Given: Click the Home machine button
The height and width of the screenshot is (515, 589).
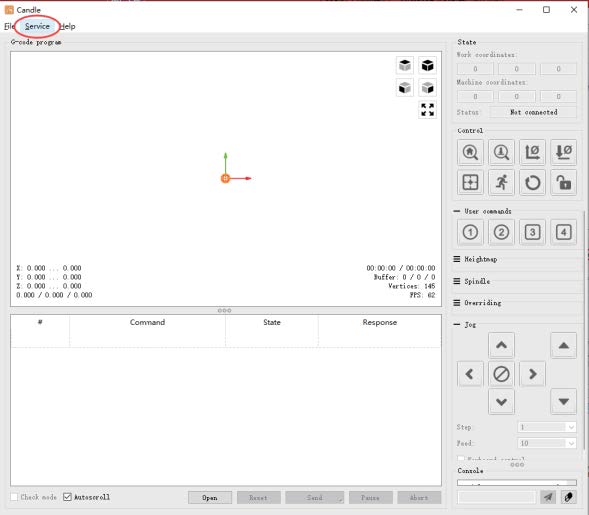Looking at the screenshot, I should [x=470, y=152].
